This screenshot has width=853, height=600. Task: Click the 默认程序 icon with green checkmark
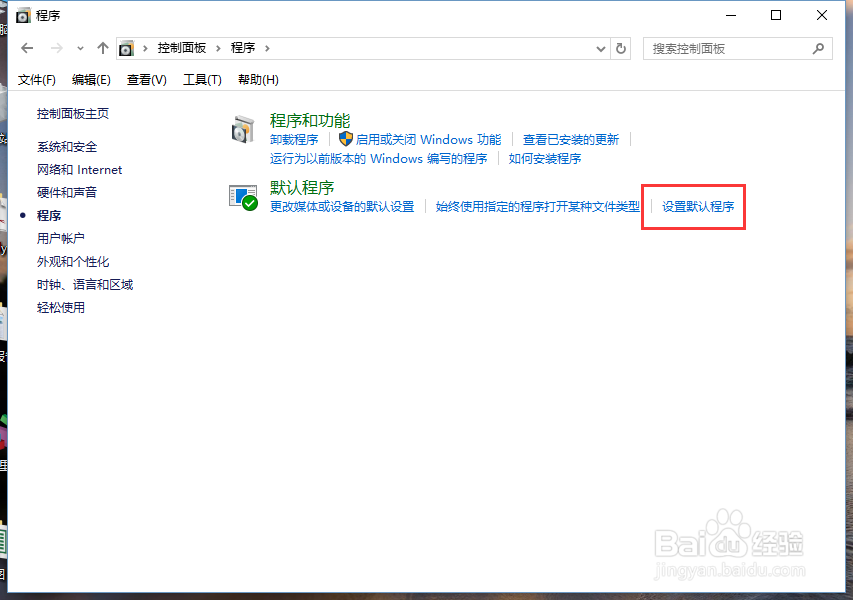point(243,197)
